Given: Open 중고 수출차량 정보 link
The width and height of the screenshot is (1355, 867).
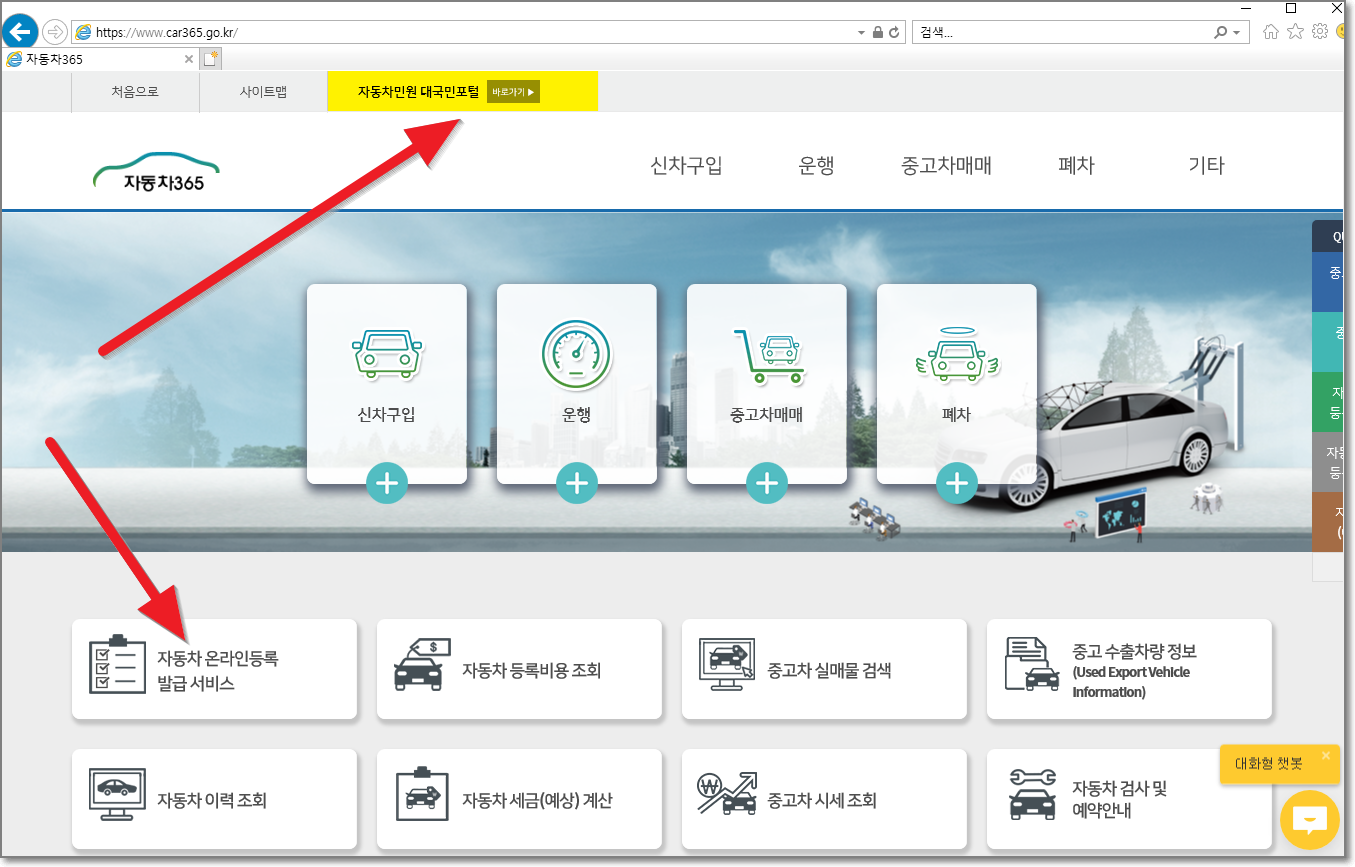Looking at the screenshot, I should [x=1129, y=669].
